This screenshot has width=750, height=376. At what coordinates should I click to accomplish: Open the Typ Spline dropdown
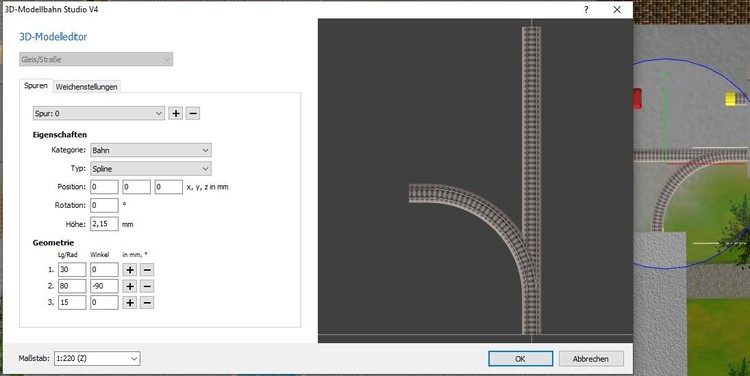pyautogui.click(x=151, y=169)
